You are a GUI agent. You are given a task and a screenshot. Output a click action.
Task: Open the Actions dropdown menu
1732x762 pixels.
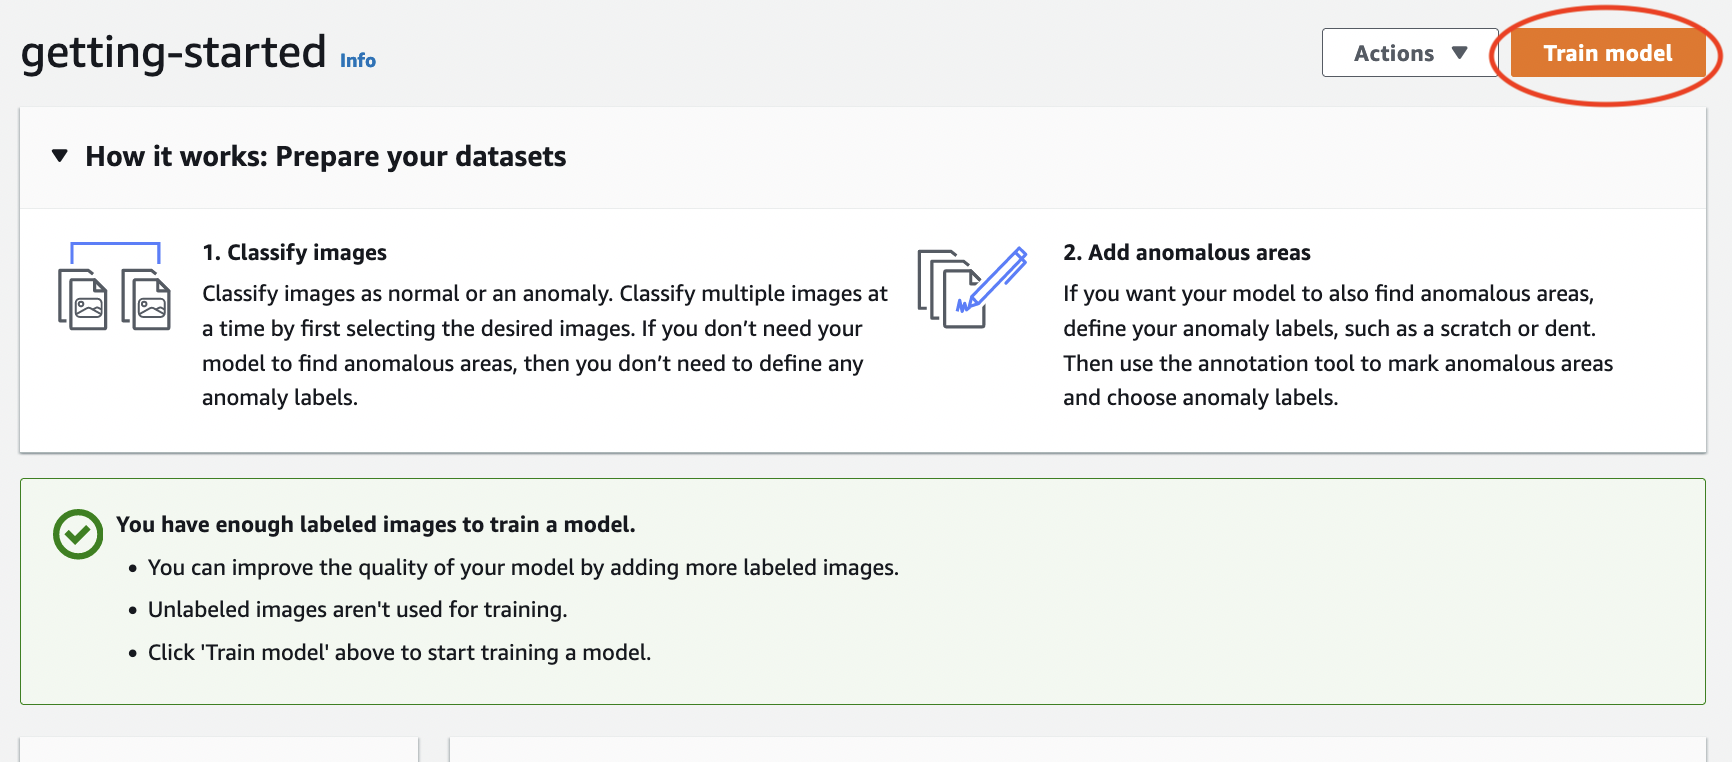(1410, 53)
